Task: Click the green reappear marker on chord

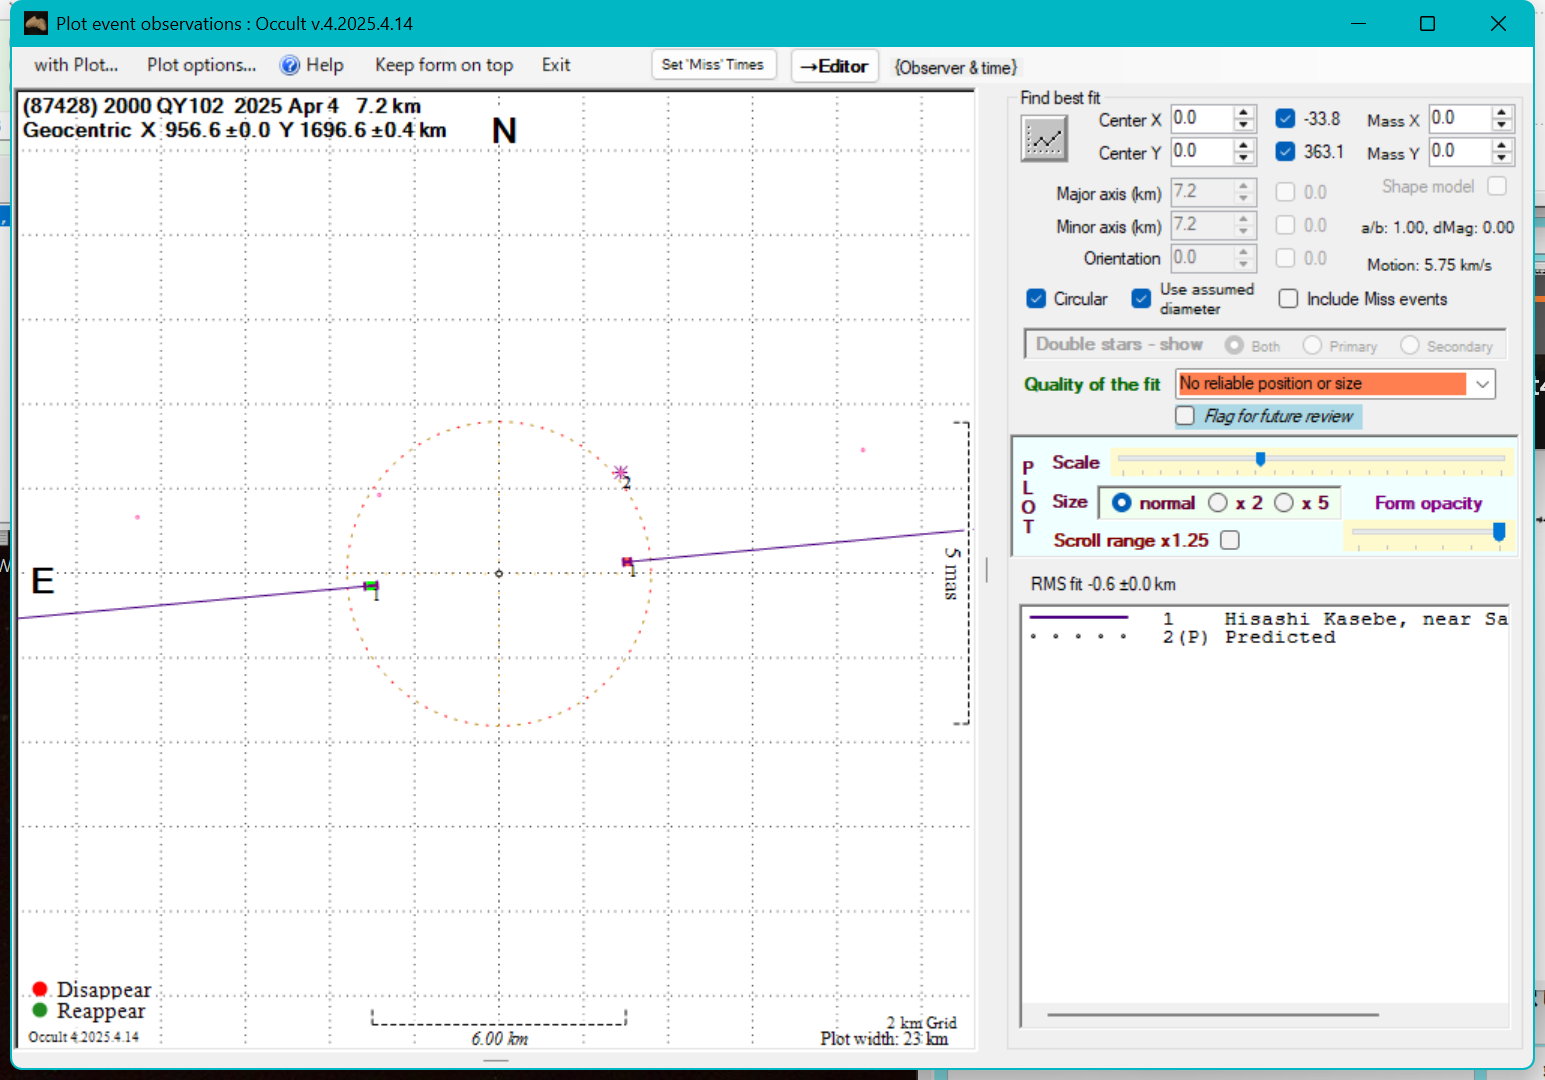Action: click(371, 586)
